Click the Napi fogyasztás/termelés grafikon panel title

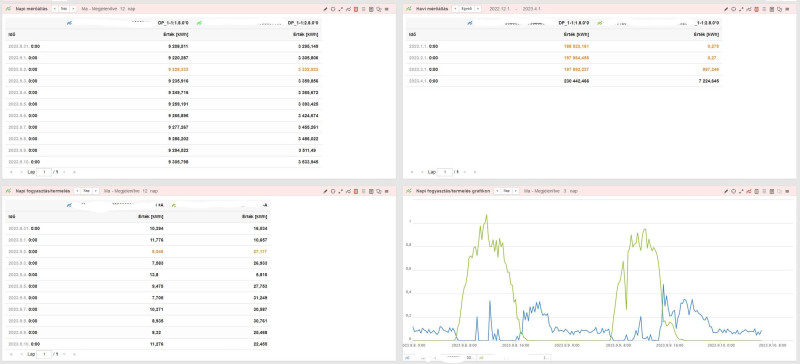click(453, 191)
